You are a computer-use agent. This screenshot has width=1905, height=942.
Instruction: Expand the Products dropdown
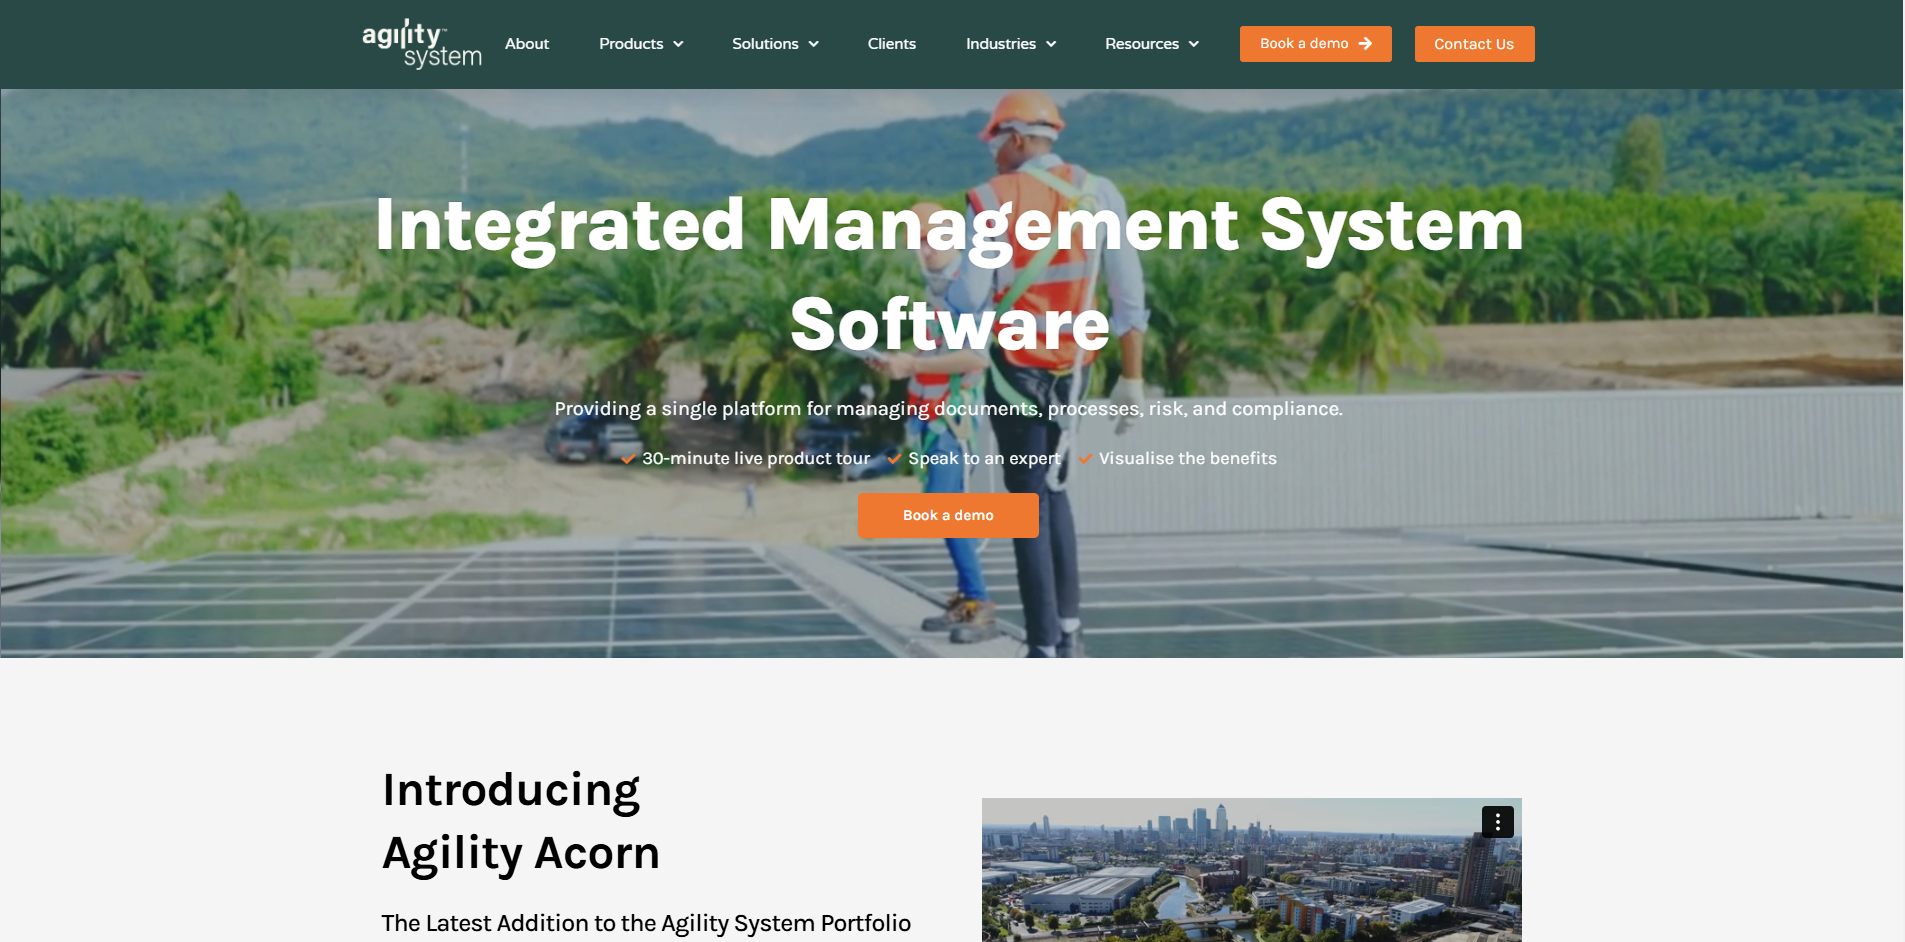point(640,43)
